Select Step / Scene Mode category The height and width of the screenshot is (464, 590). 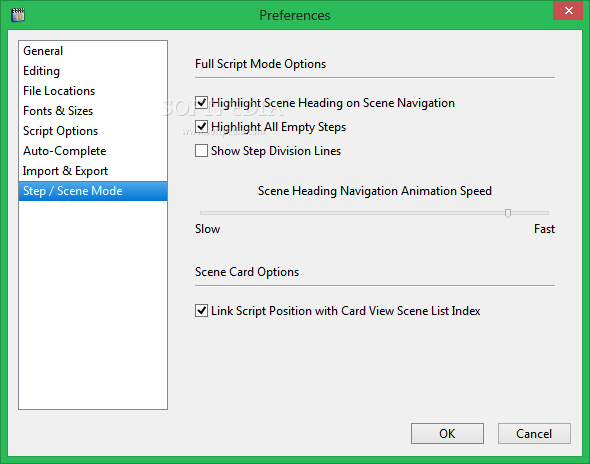(x=93, y=191)
